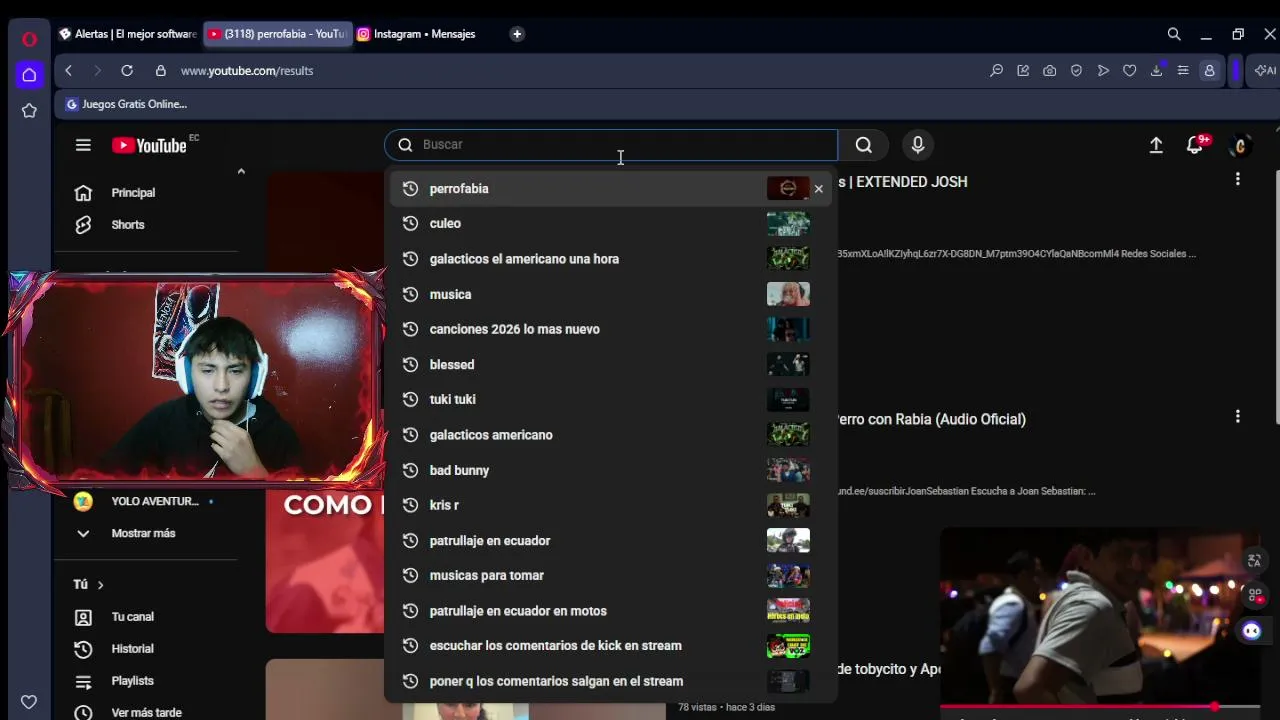Image resolution: width=1280 pixels, height=720 pixels.
Task: Go back to the previous page
Action: 68,71
